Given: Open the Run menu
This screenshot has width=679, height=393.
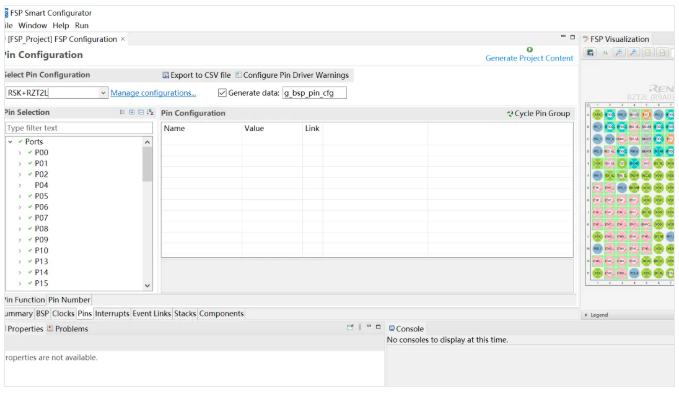Looking at the screenshot, I should (81, 26).
